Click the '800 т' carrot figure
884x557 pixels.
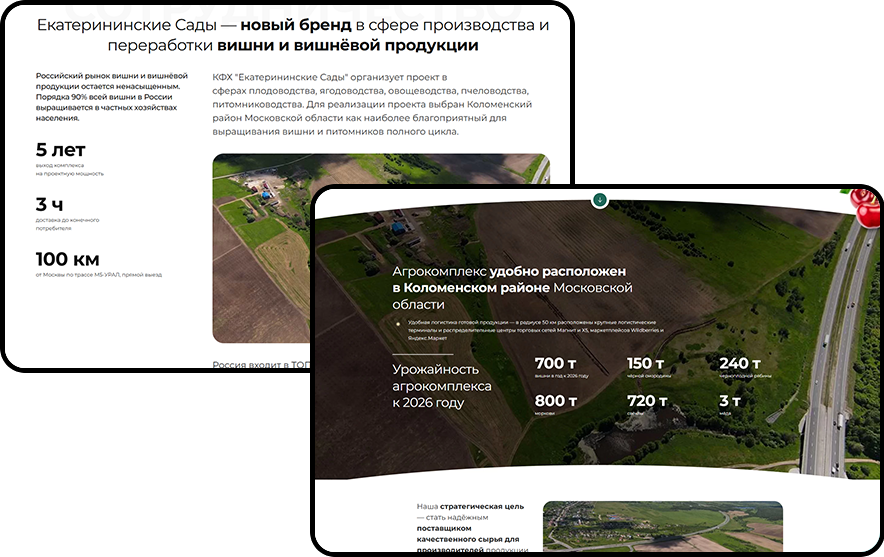(x=556, y=400)
